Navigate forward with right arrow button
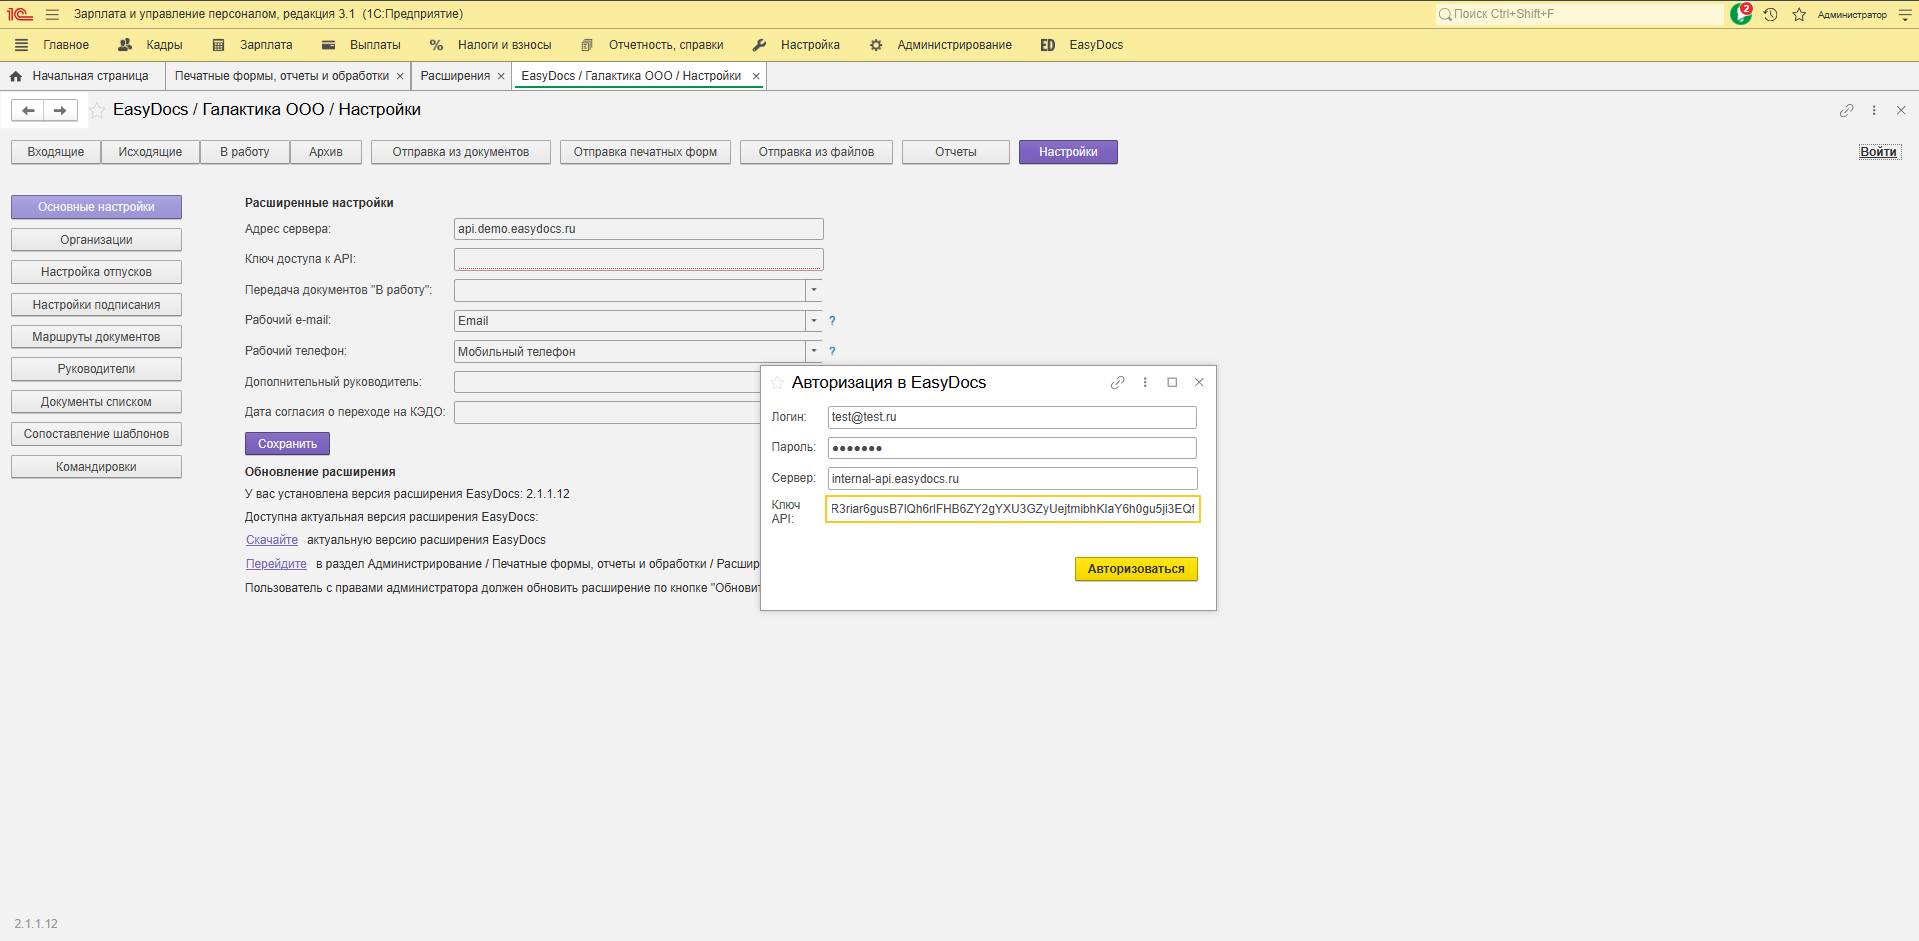 60,110
